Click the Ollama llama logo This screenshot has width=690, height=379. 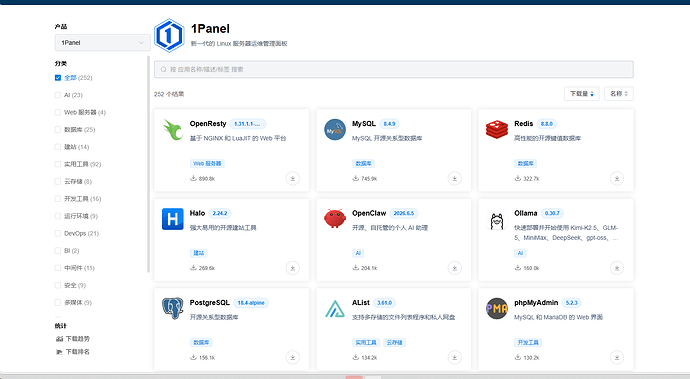[x=497, y=221]
